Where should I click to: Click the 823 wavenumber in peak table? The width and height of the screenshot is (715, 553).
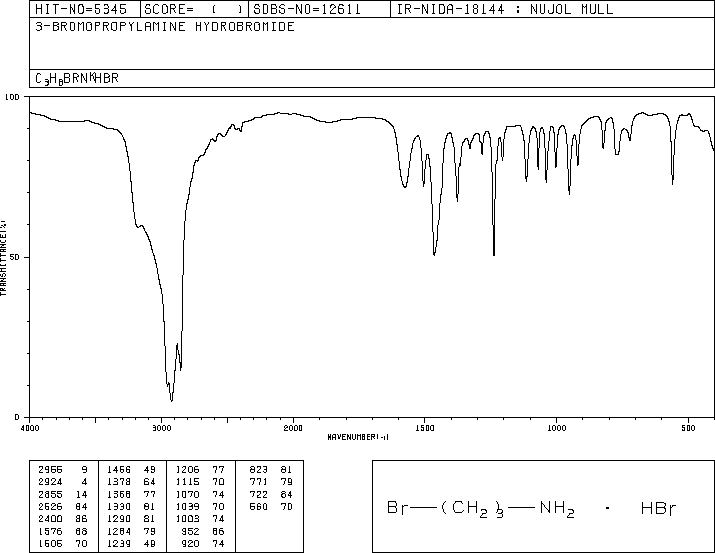pyautogui.click(x=259, y=470)
